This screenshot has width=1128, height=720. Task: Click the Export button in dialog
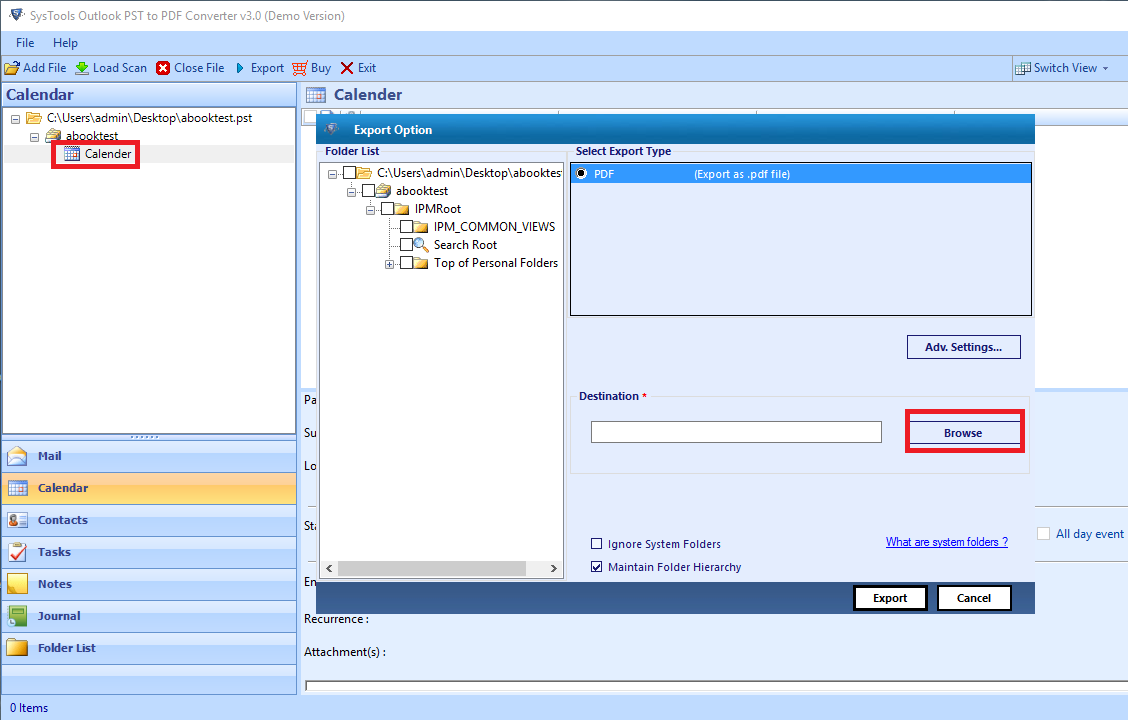point(890,598)
